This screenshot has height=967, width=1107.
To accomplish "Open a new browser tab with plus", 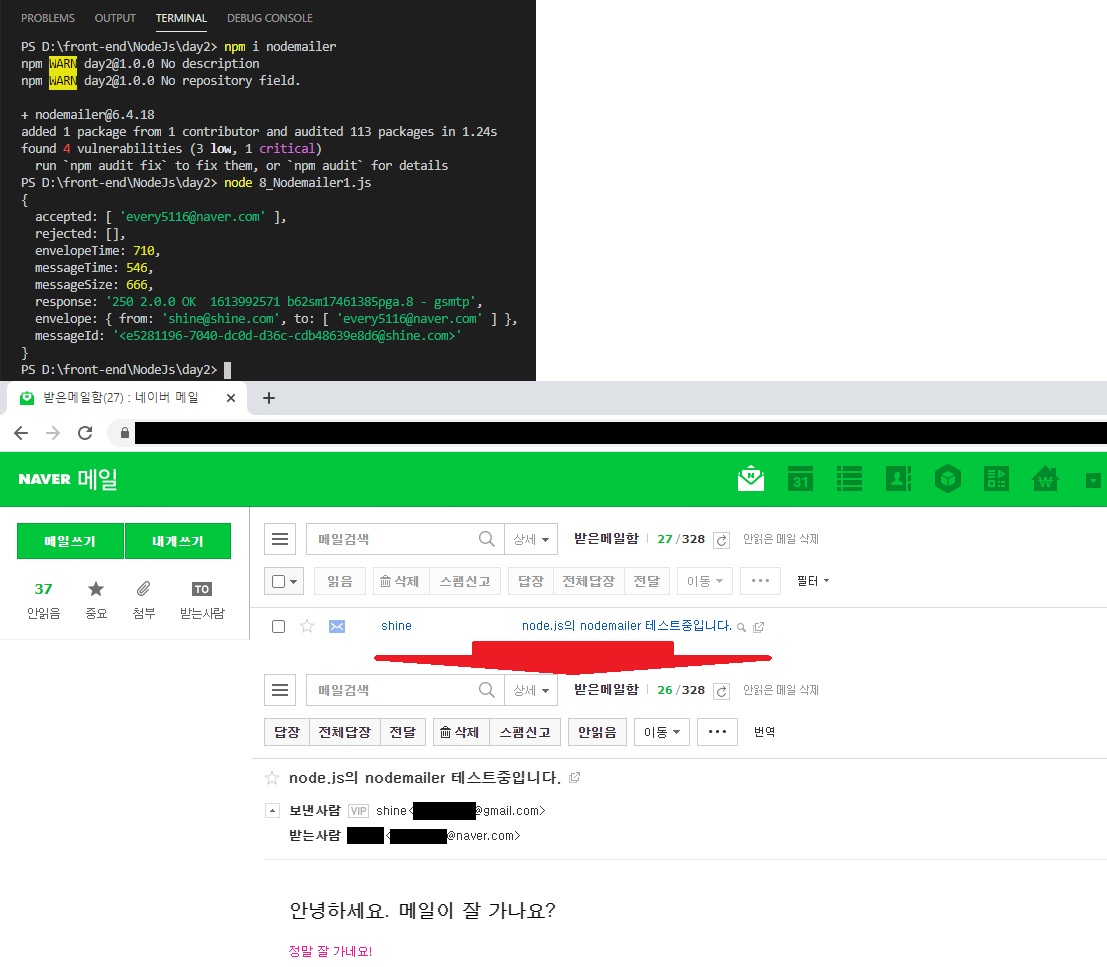I will (x=269, y=398).
